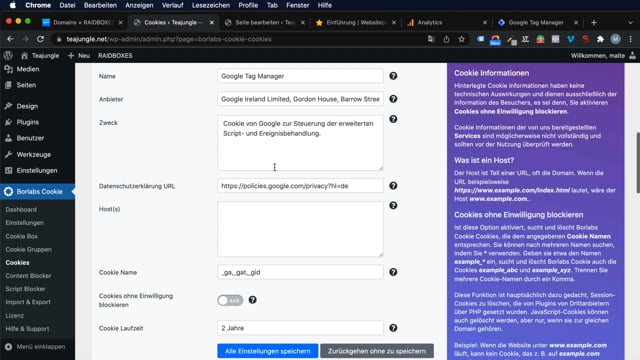This screenshot has width=640, height=360.
Task: Open Chrome profile avatar
Action: click(616, 39)
